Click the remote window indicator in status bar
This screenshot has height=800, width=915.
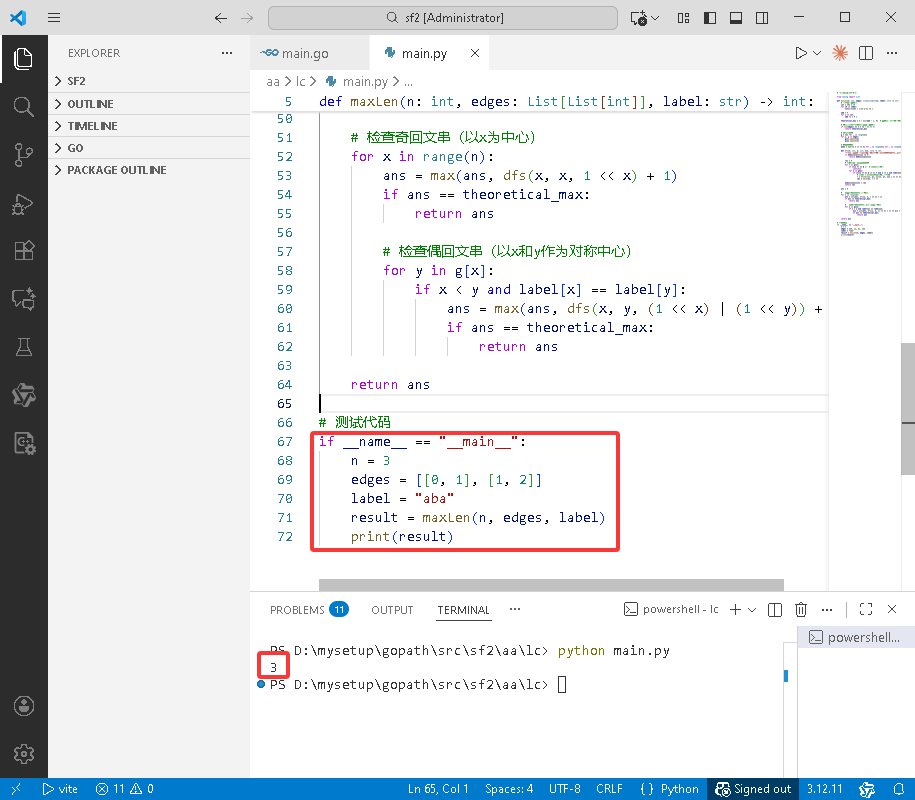click(x=16, y=789)
